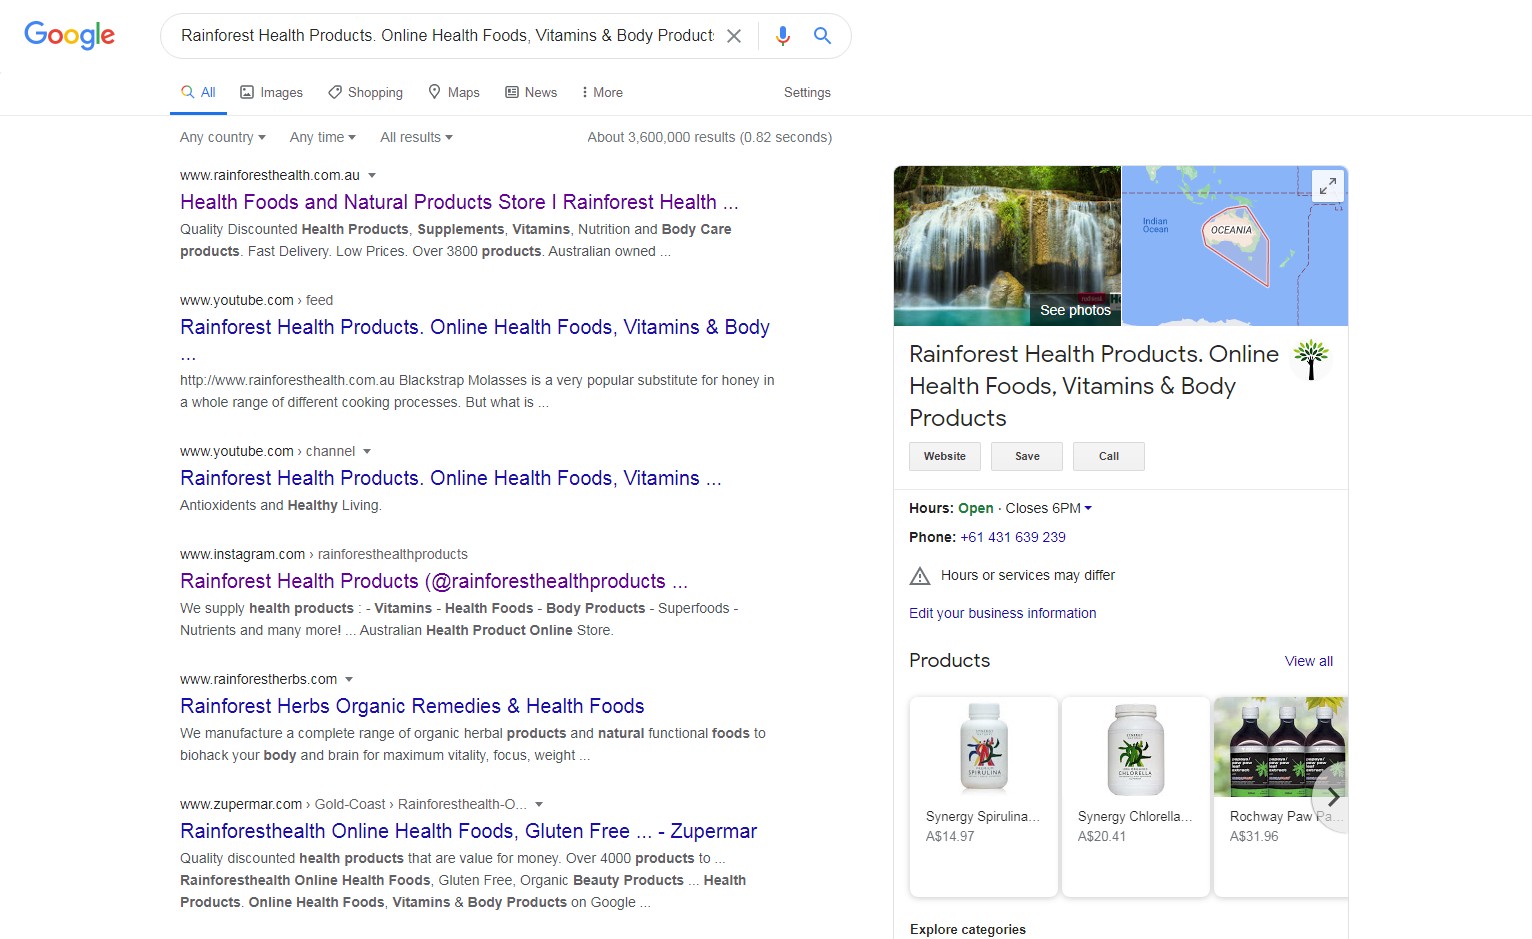Click the blue magnifier search icon
Viewport: 1532px width, 939px height.
pyautogui.click(x=822, y=36)
